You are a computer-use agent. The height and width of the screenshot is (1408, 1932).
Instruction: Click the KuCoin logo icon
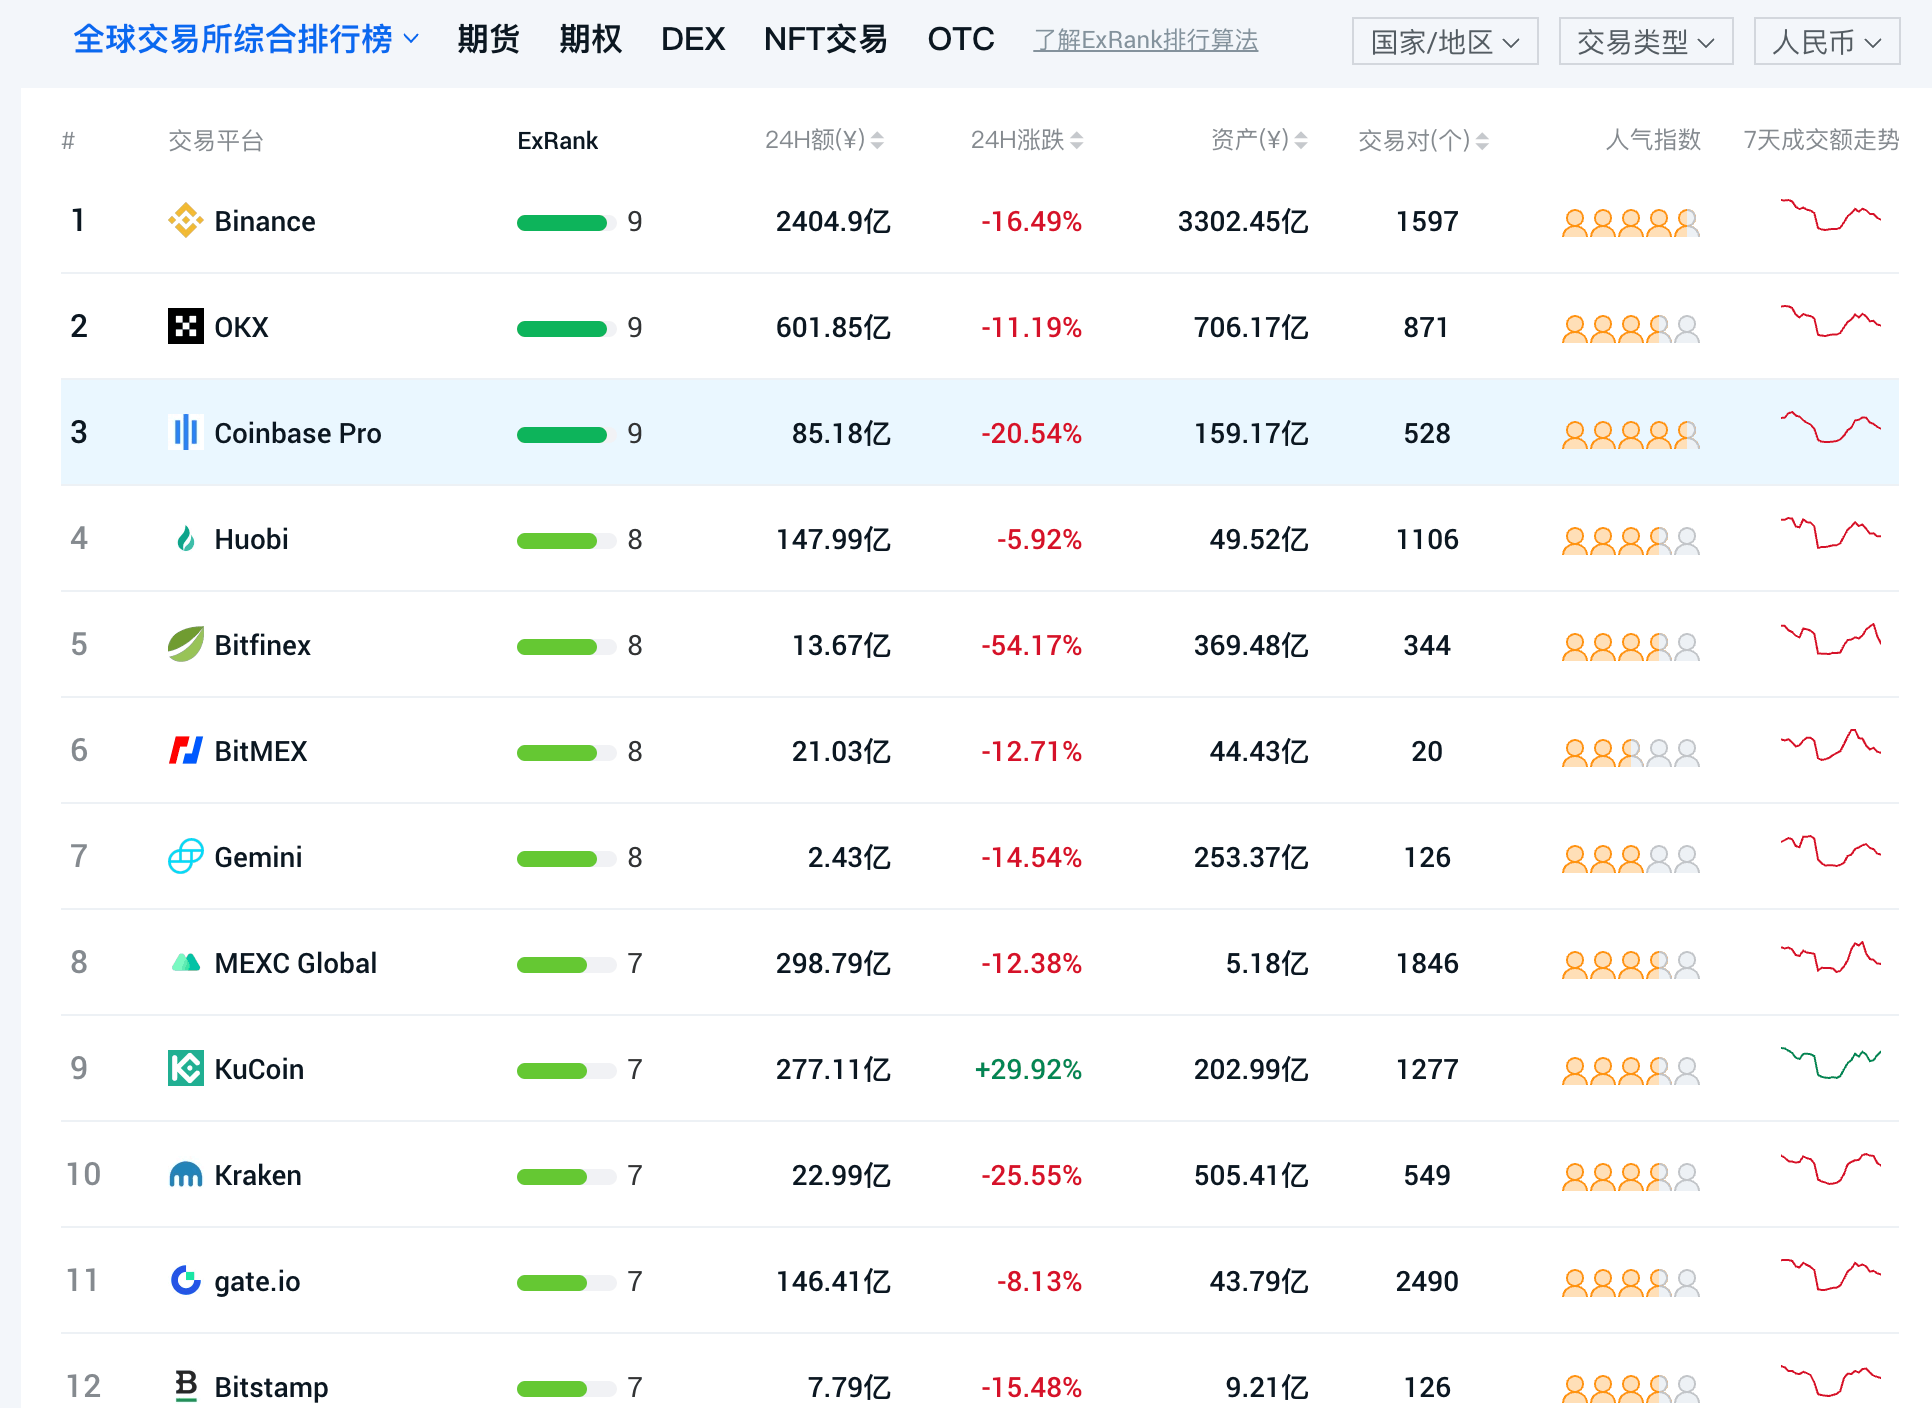186,1069
